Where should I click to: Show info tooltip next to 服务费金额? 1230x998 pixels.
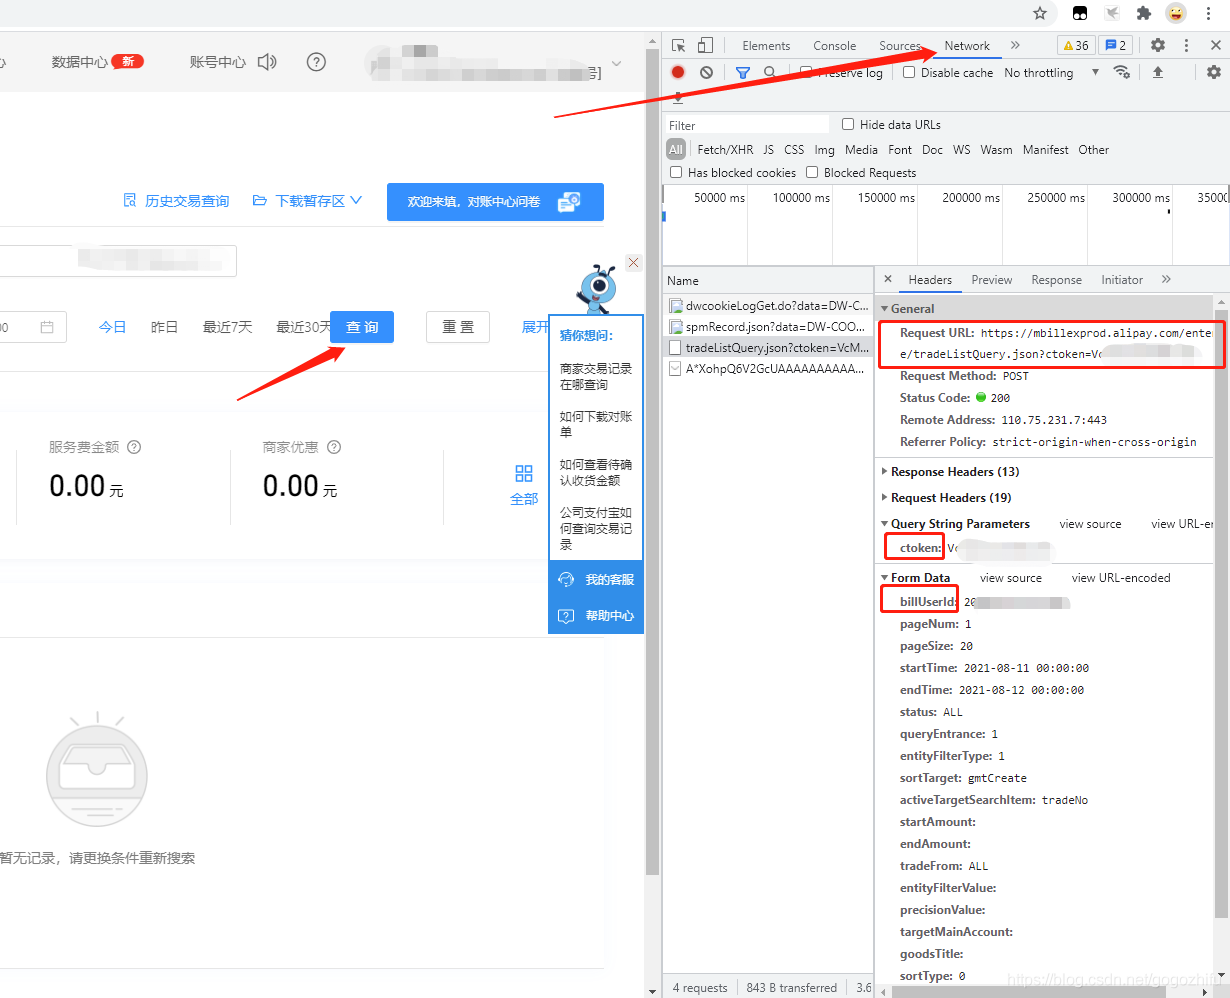134,447
